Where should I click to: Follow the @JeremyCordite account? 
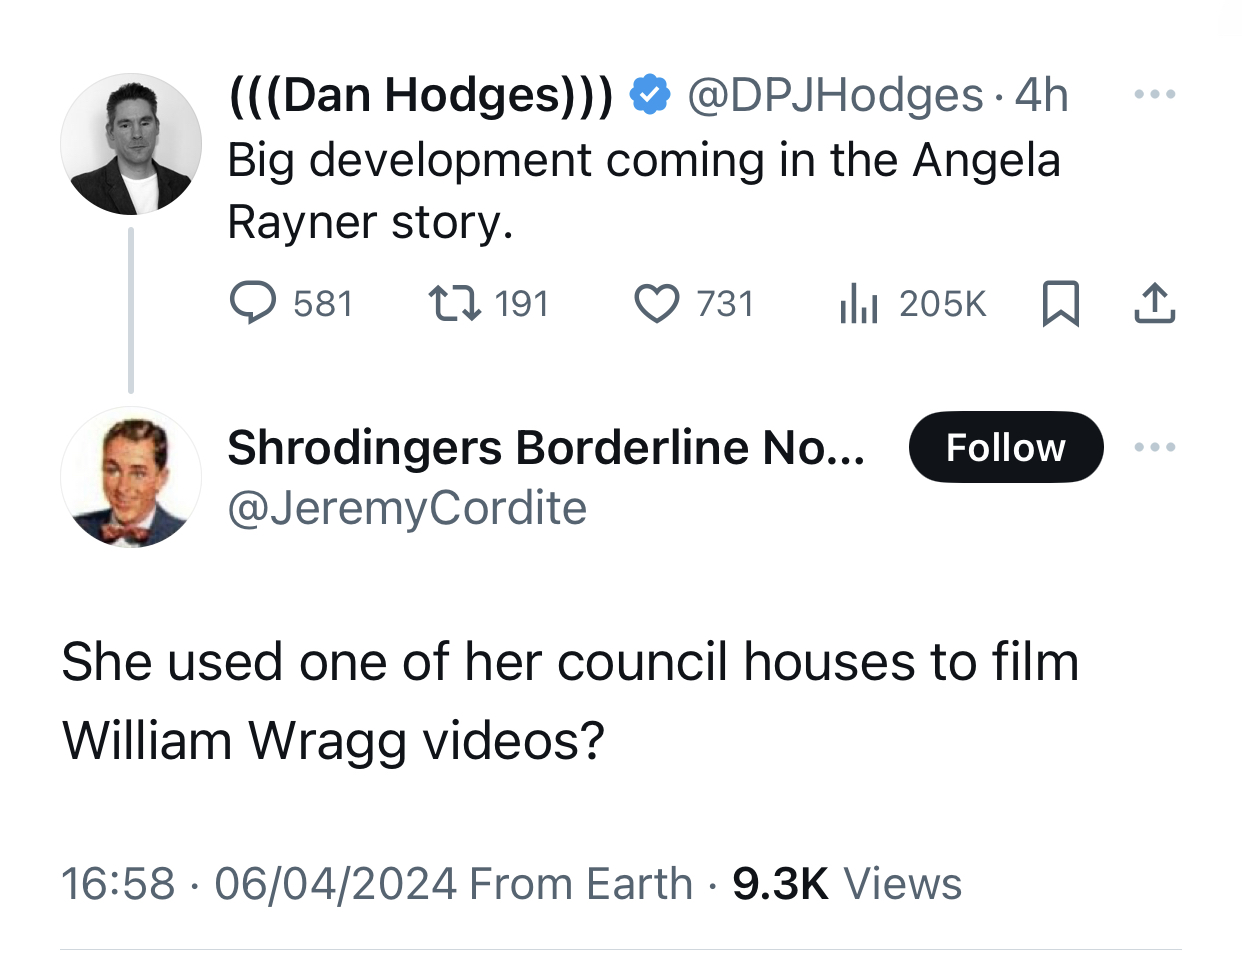[1006, 447]
